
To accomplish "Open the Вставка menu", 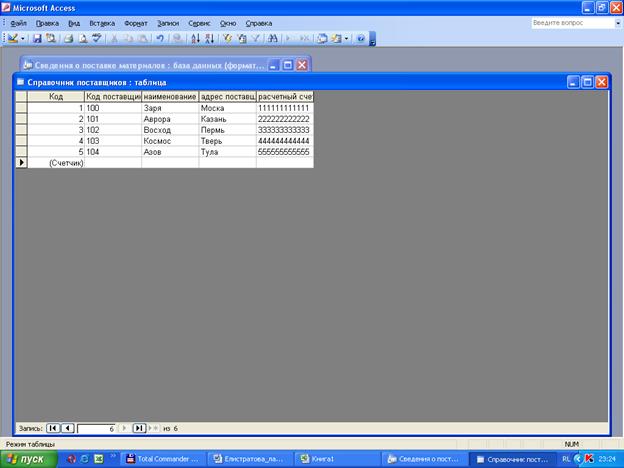I will [102, 23].
